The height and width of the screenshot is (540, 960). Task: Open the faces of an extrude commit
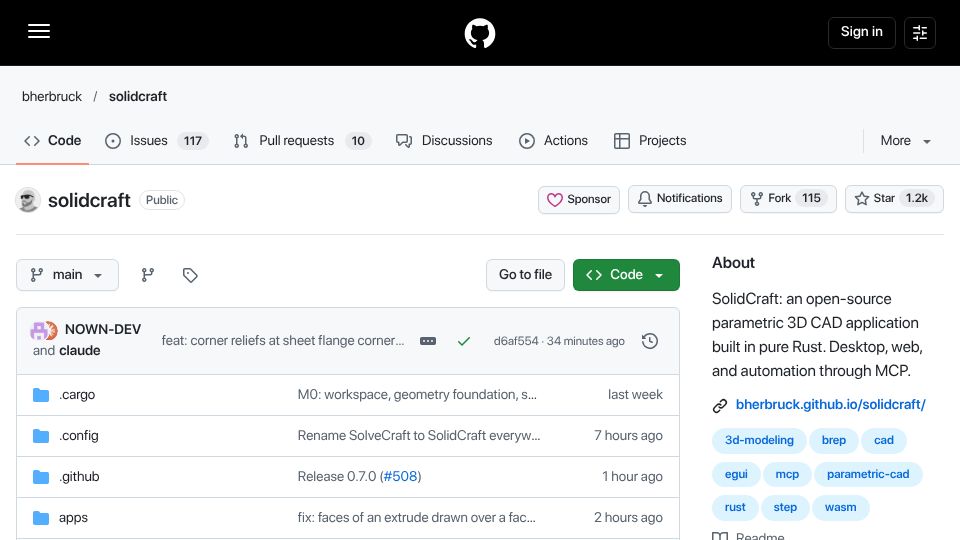coord(416,518)
